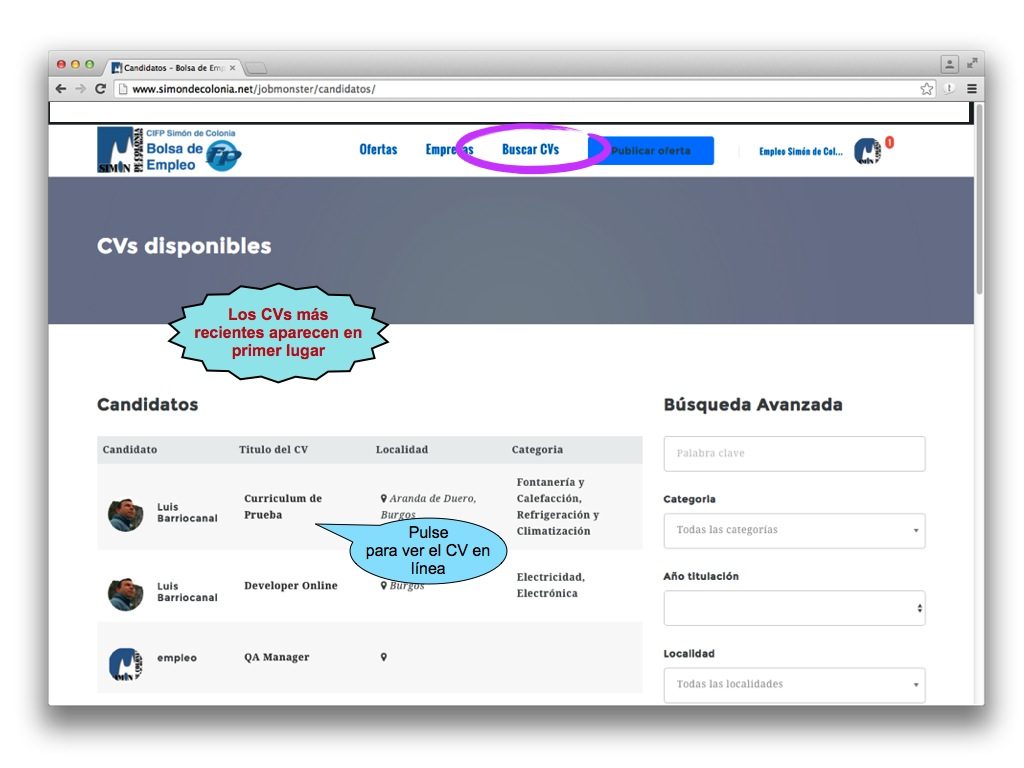Open Luis Barriocanal in the Curriculum de Prueba row
Image resolution: width=1024 pixels, height=768 pixels.
pos(187,513)
